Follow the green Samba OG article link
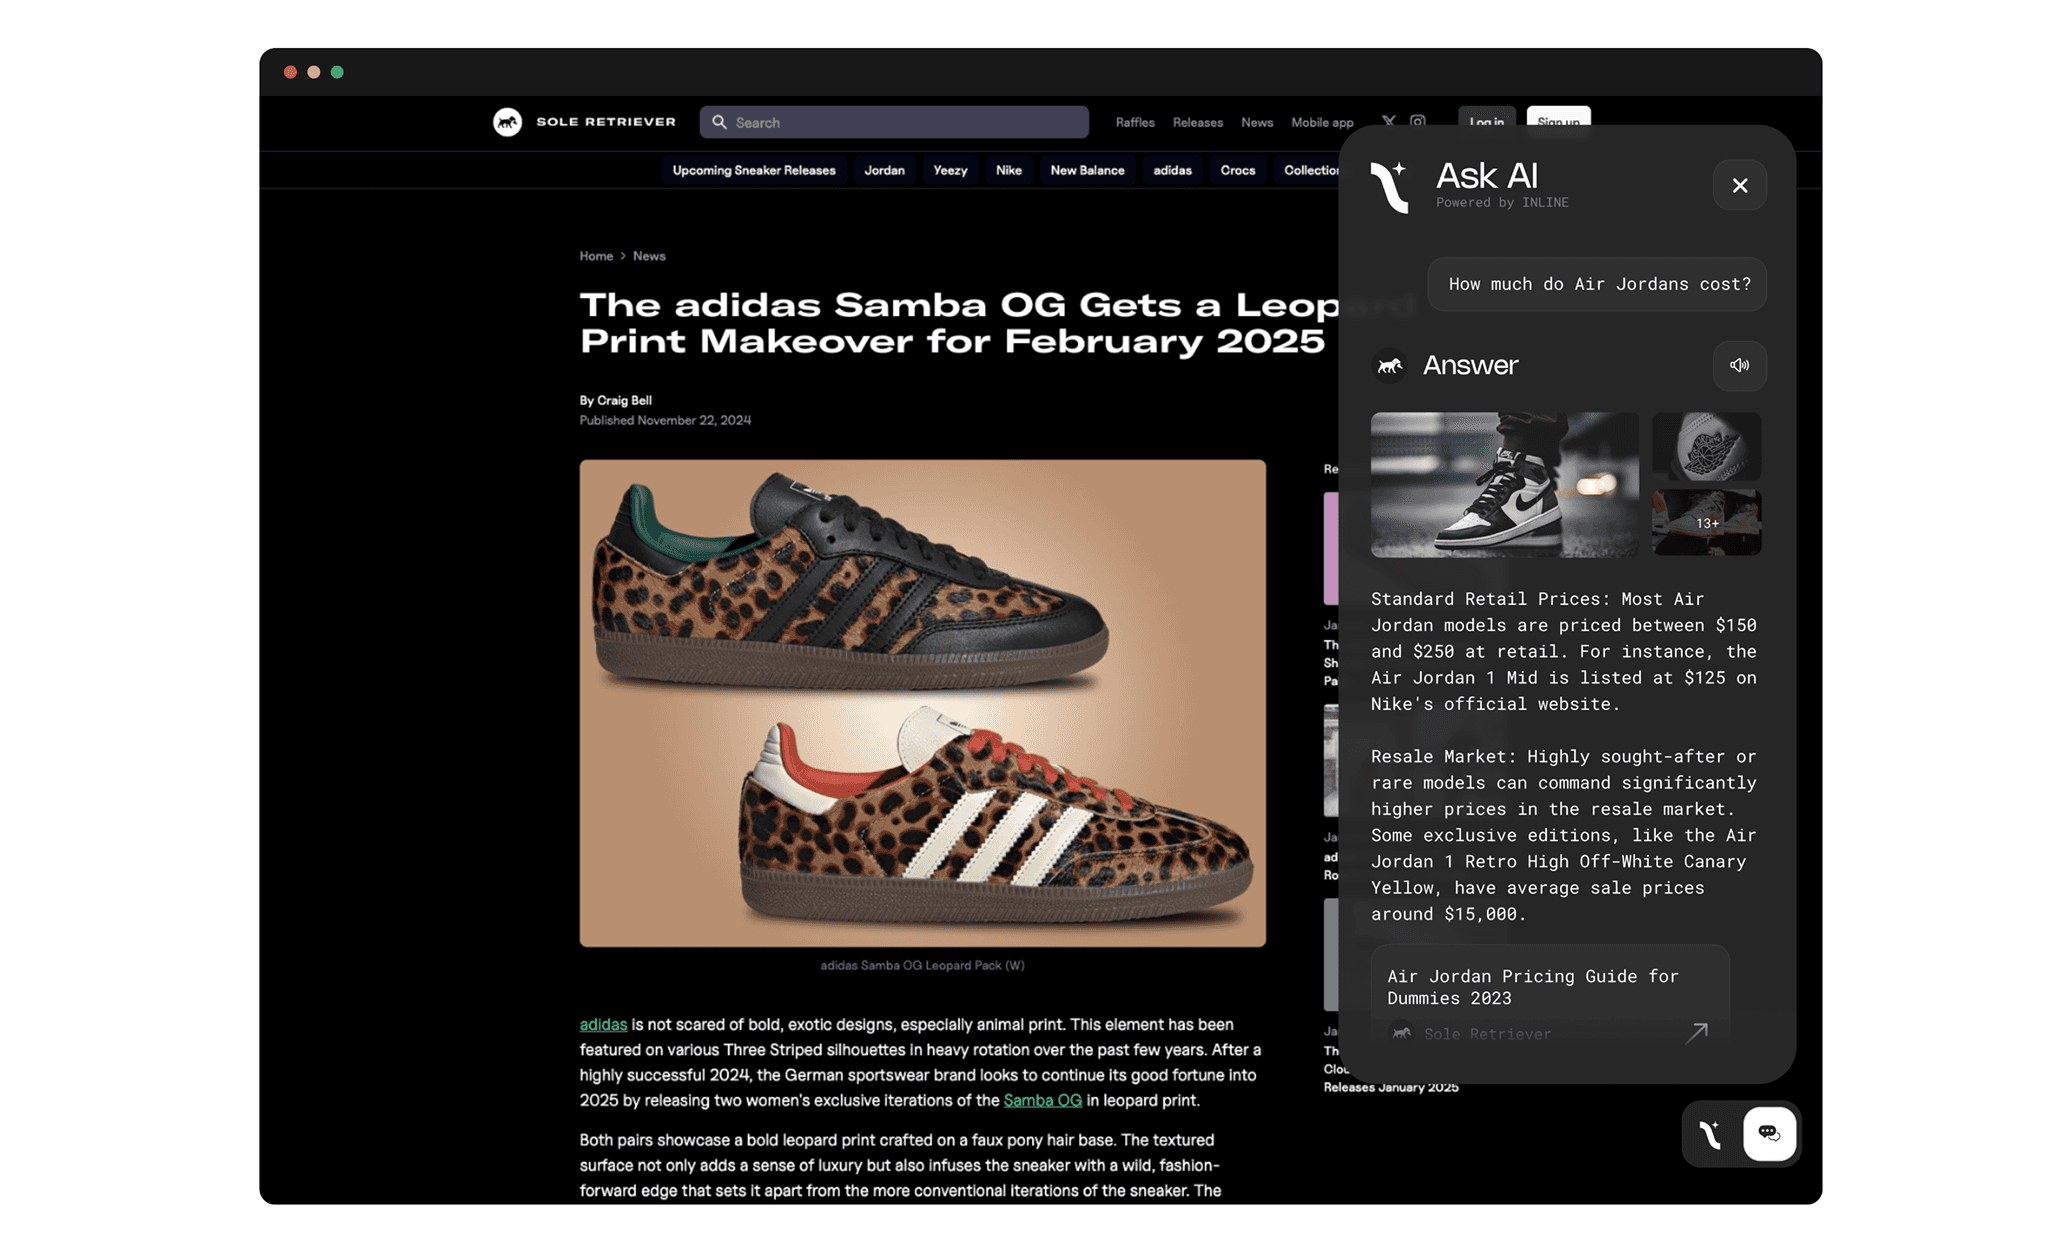Viewport: 2072px width, 1258px height. click(x=1042, y=1100)
